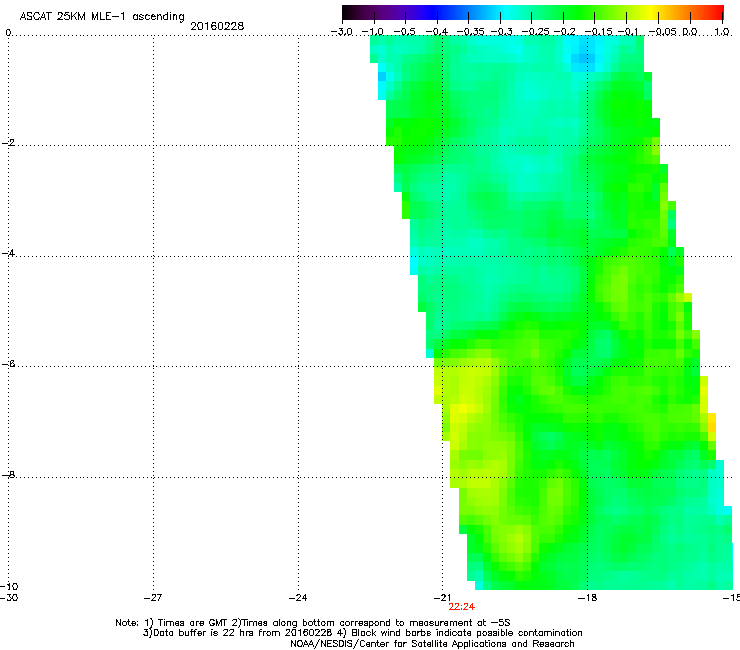Screen dimensions: 740x650
Task: Click the -24 longitude axis label
Action: [298, 598]
